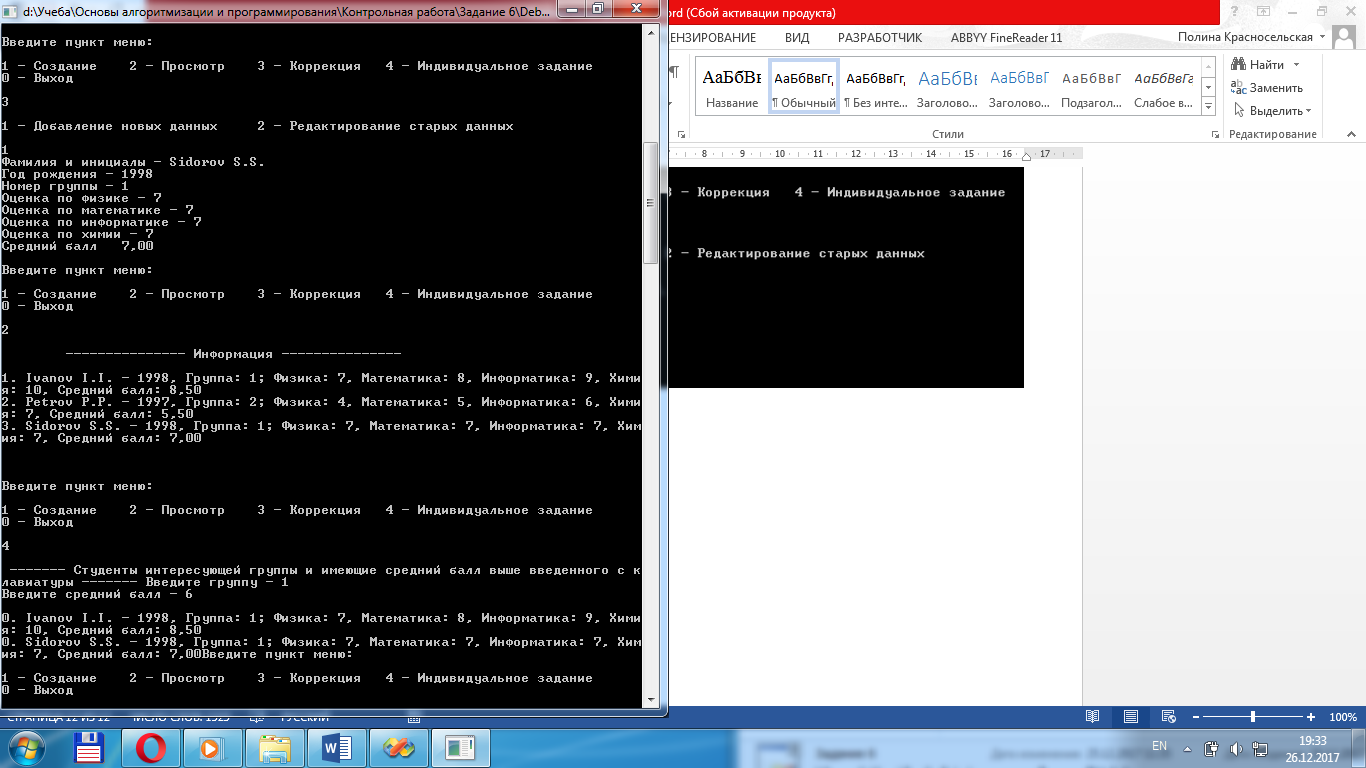
Task: Click the power/battery tray icon
Action: tap(1212, 748)
